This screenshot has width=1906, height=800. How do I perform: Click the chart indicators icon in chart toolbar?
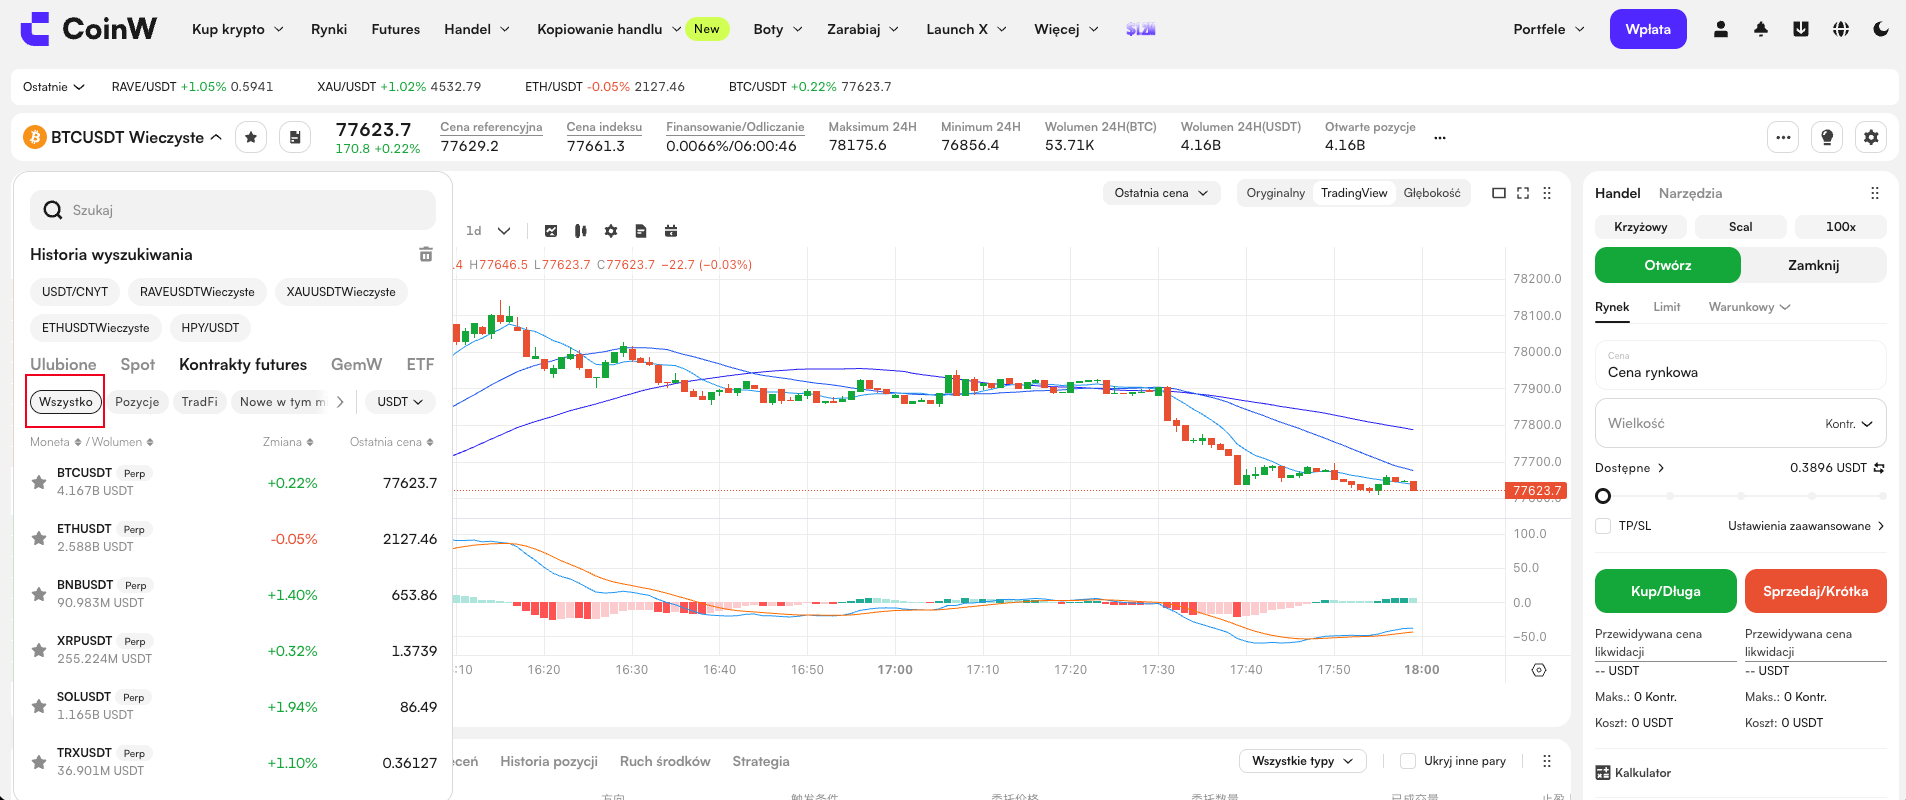[x=551, y=231]
